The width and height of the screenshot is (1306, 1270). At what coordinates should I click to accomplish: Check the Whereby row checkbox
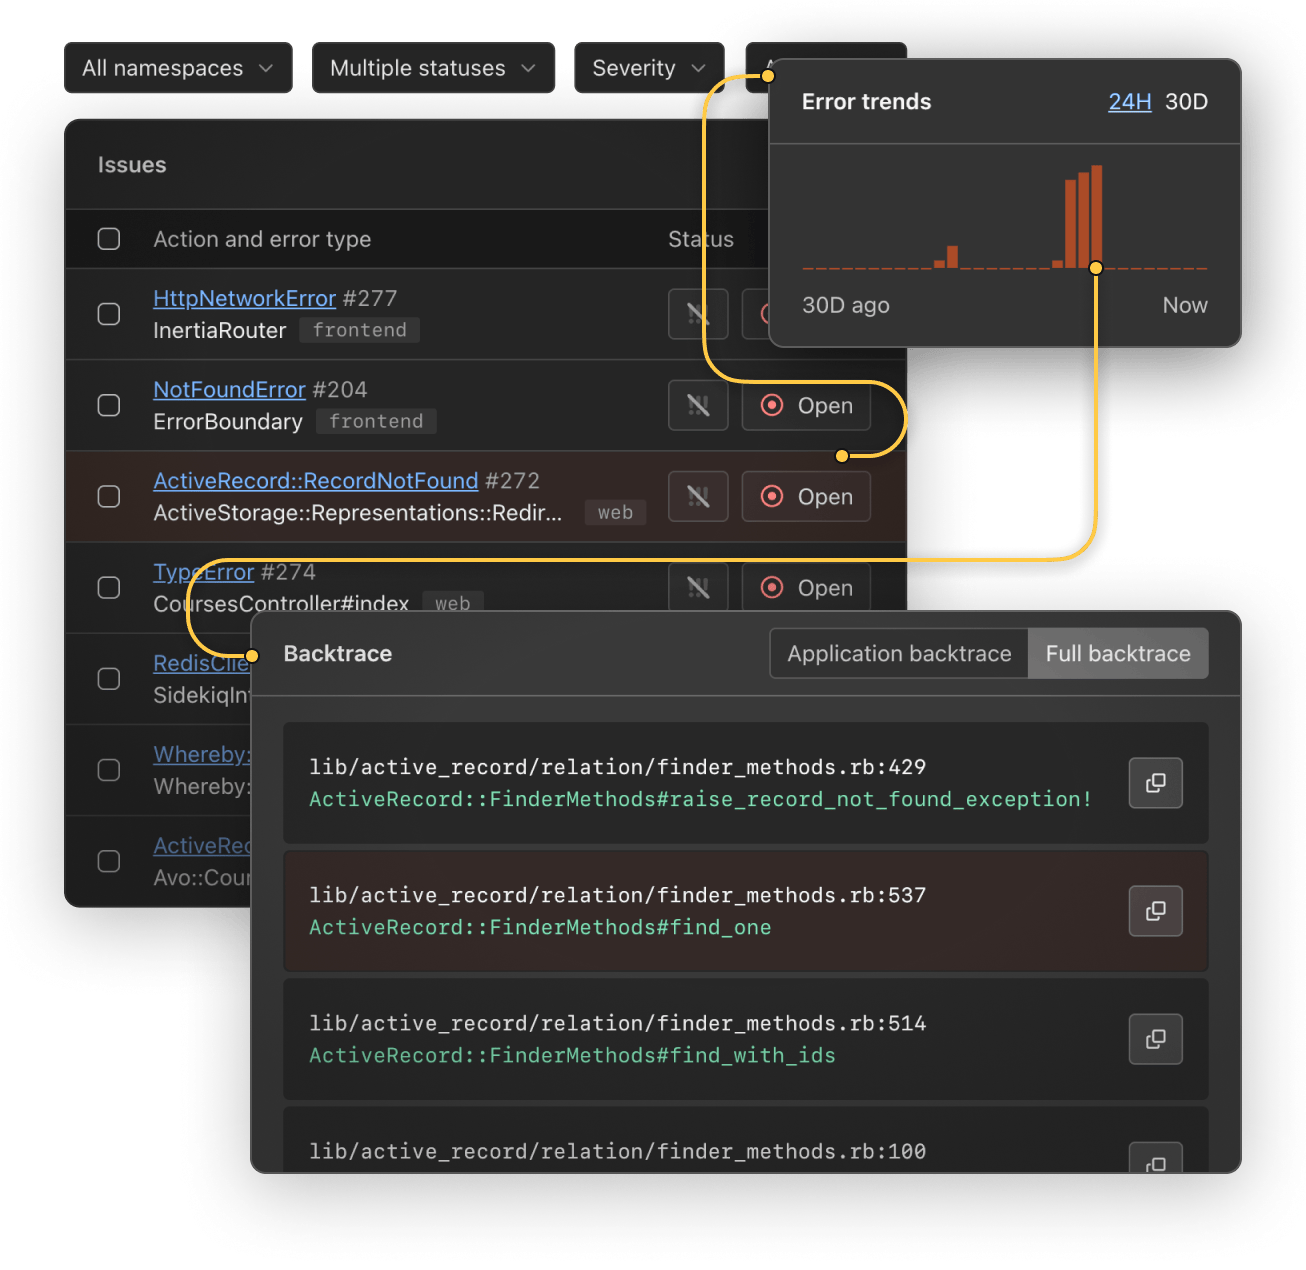point(109,770)
